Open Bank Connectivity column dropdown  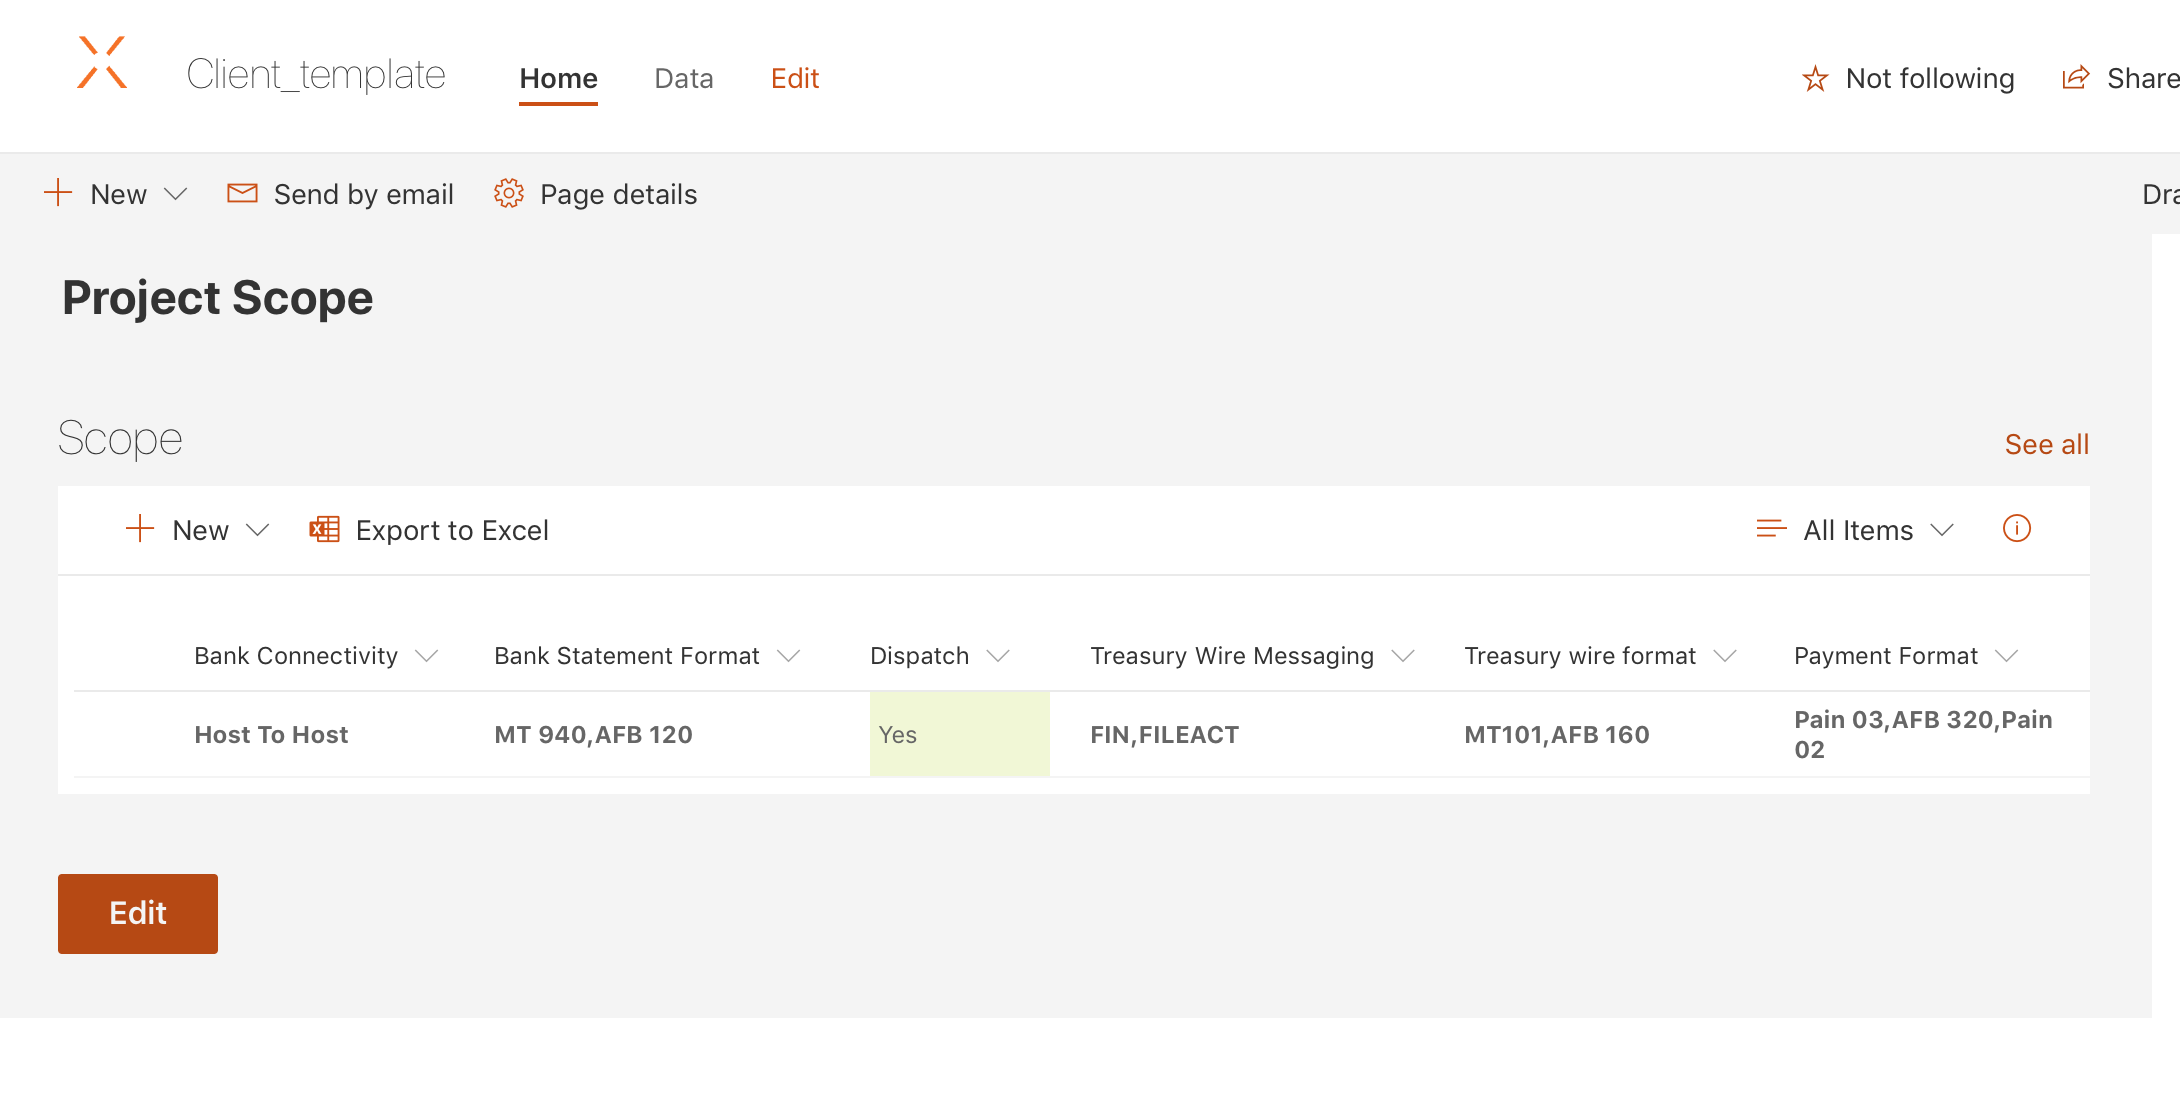pos(427,656)
